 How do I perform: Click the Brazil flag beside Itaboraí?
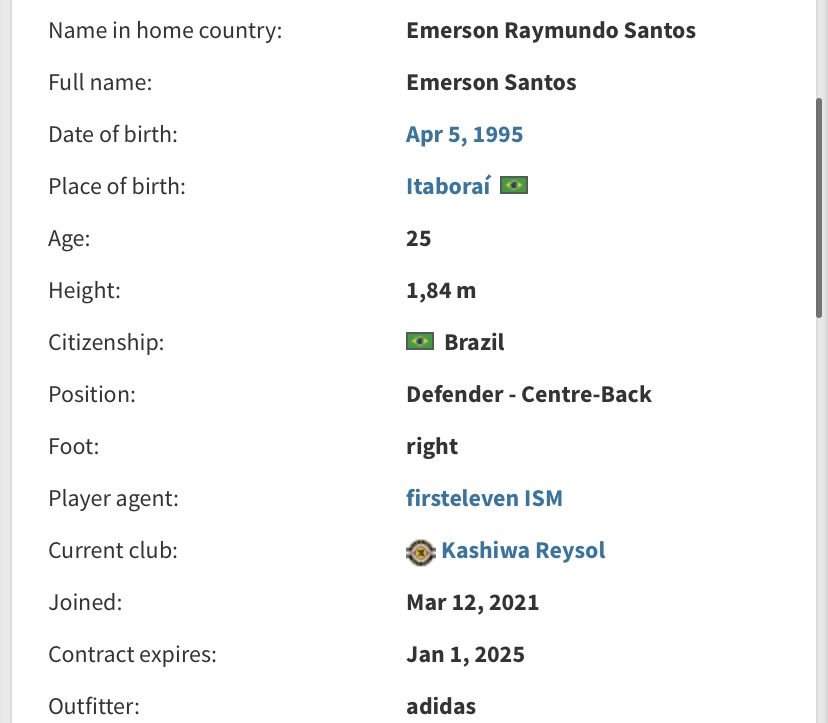514,185
